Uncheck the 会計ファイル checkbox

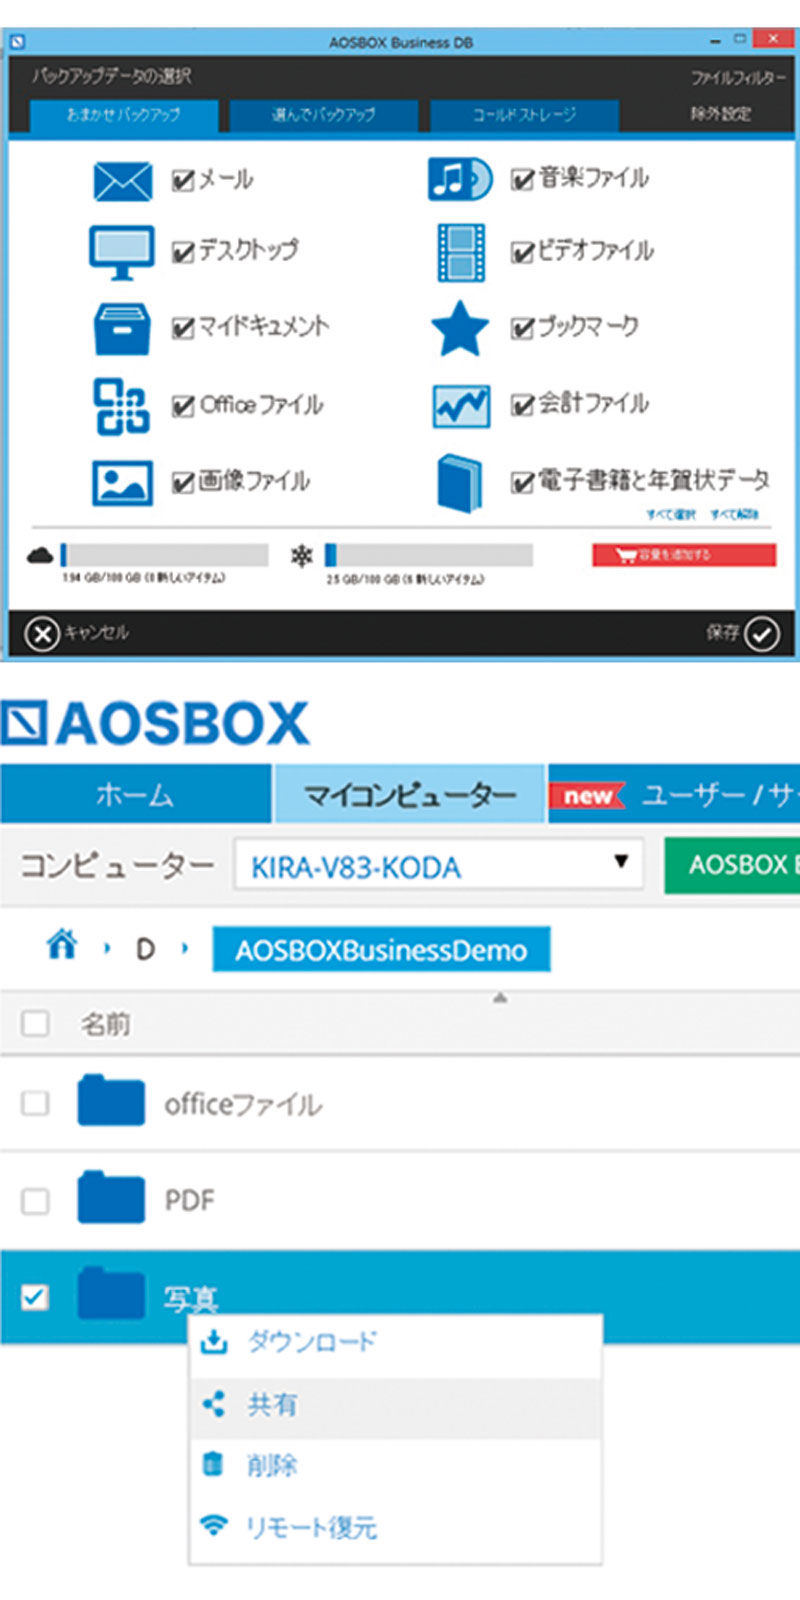point(523,405)
